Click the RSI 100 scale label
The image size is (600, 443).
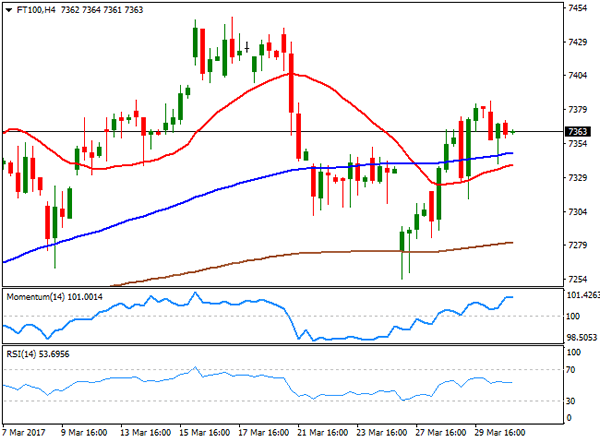574,352
